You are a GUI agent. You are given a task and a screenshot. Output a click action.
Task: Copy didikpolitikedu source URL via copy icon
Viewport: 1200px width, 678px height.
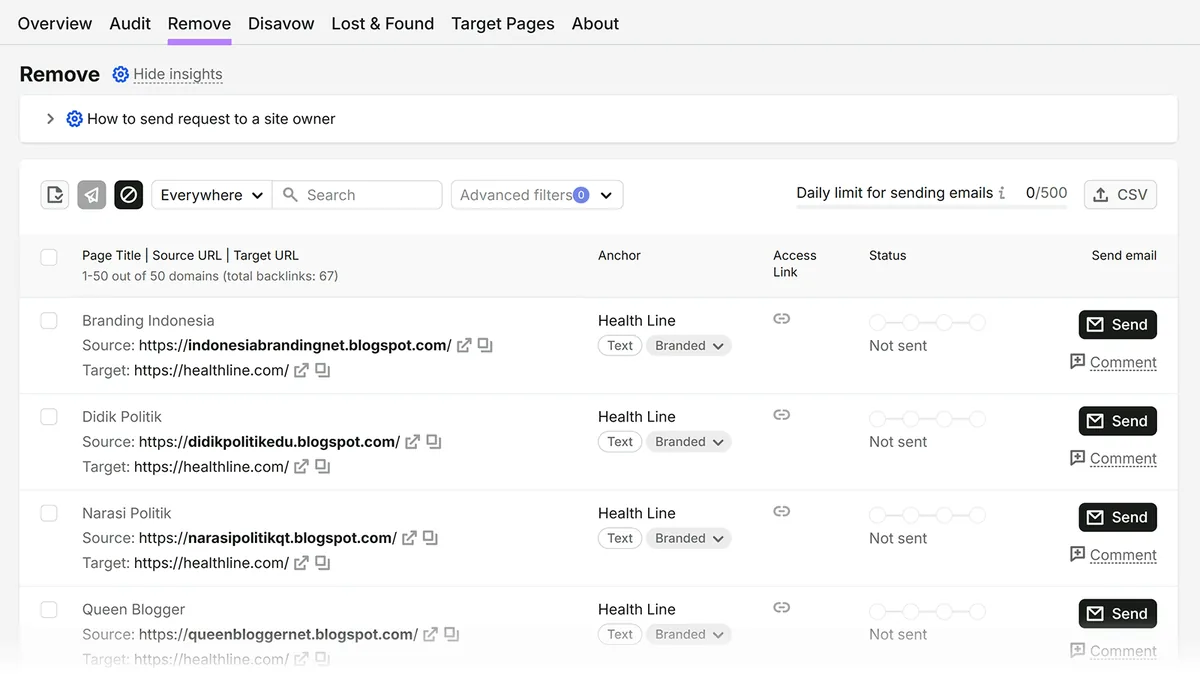click(x=434, y=441)
